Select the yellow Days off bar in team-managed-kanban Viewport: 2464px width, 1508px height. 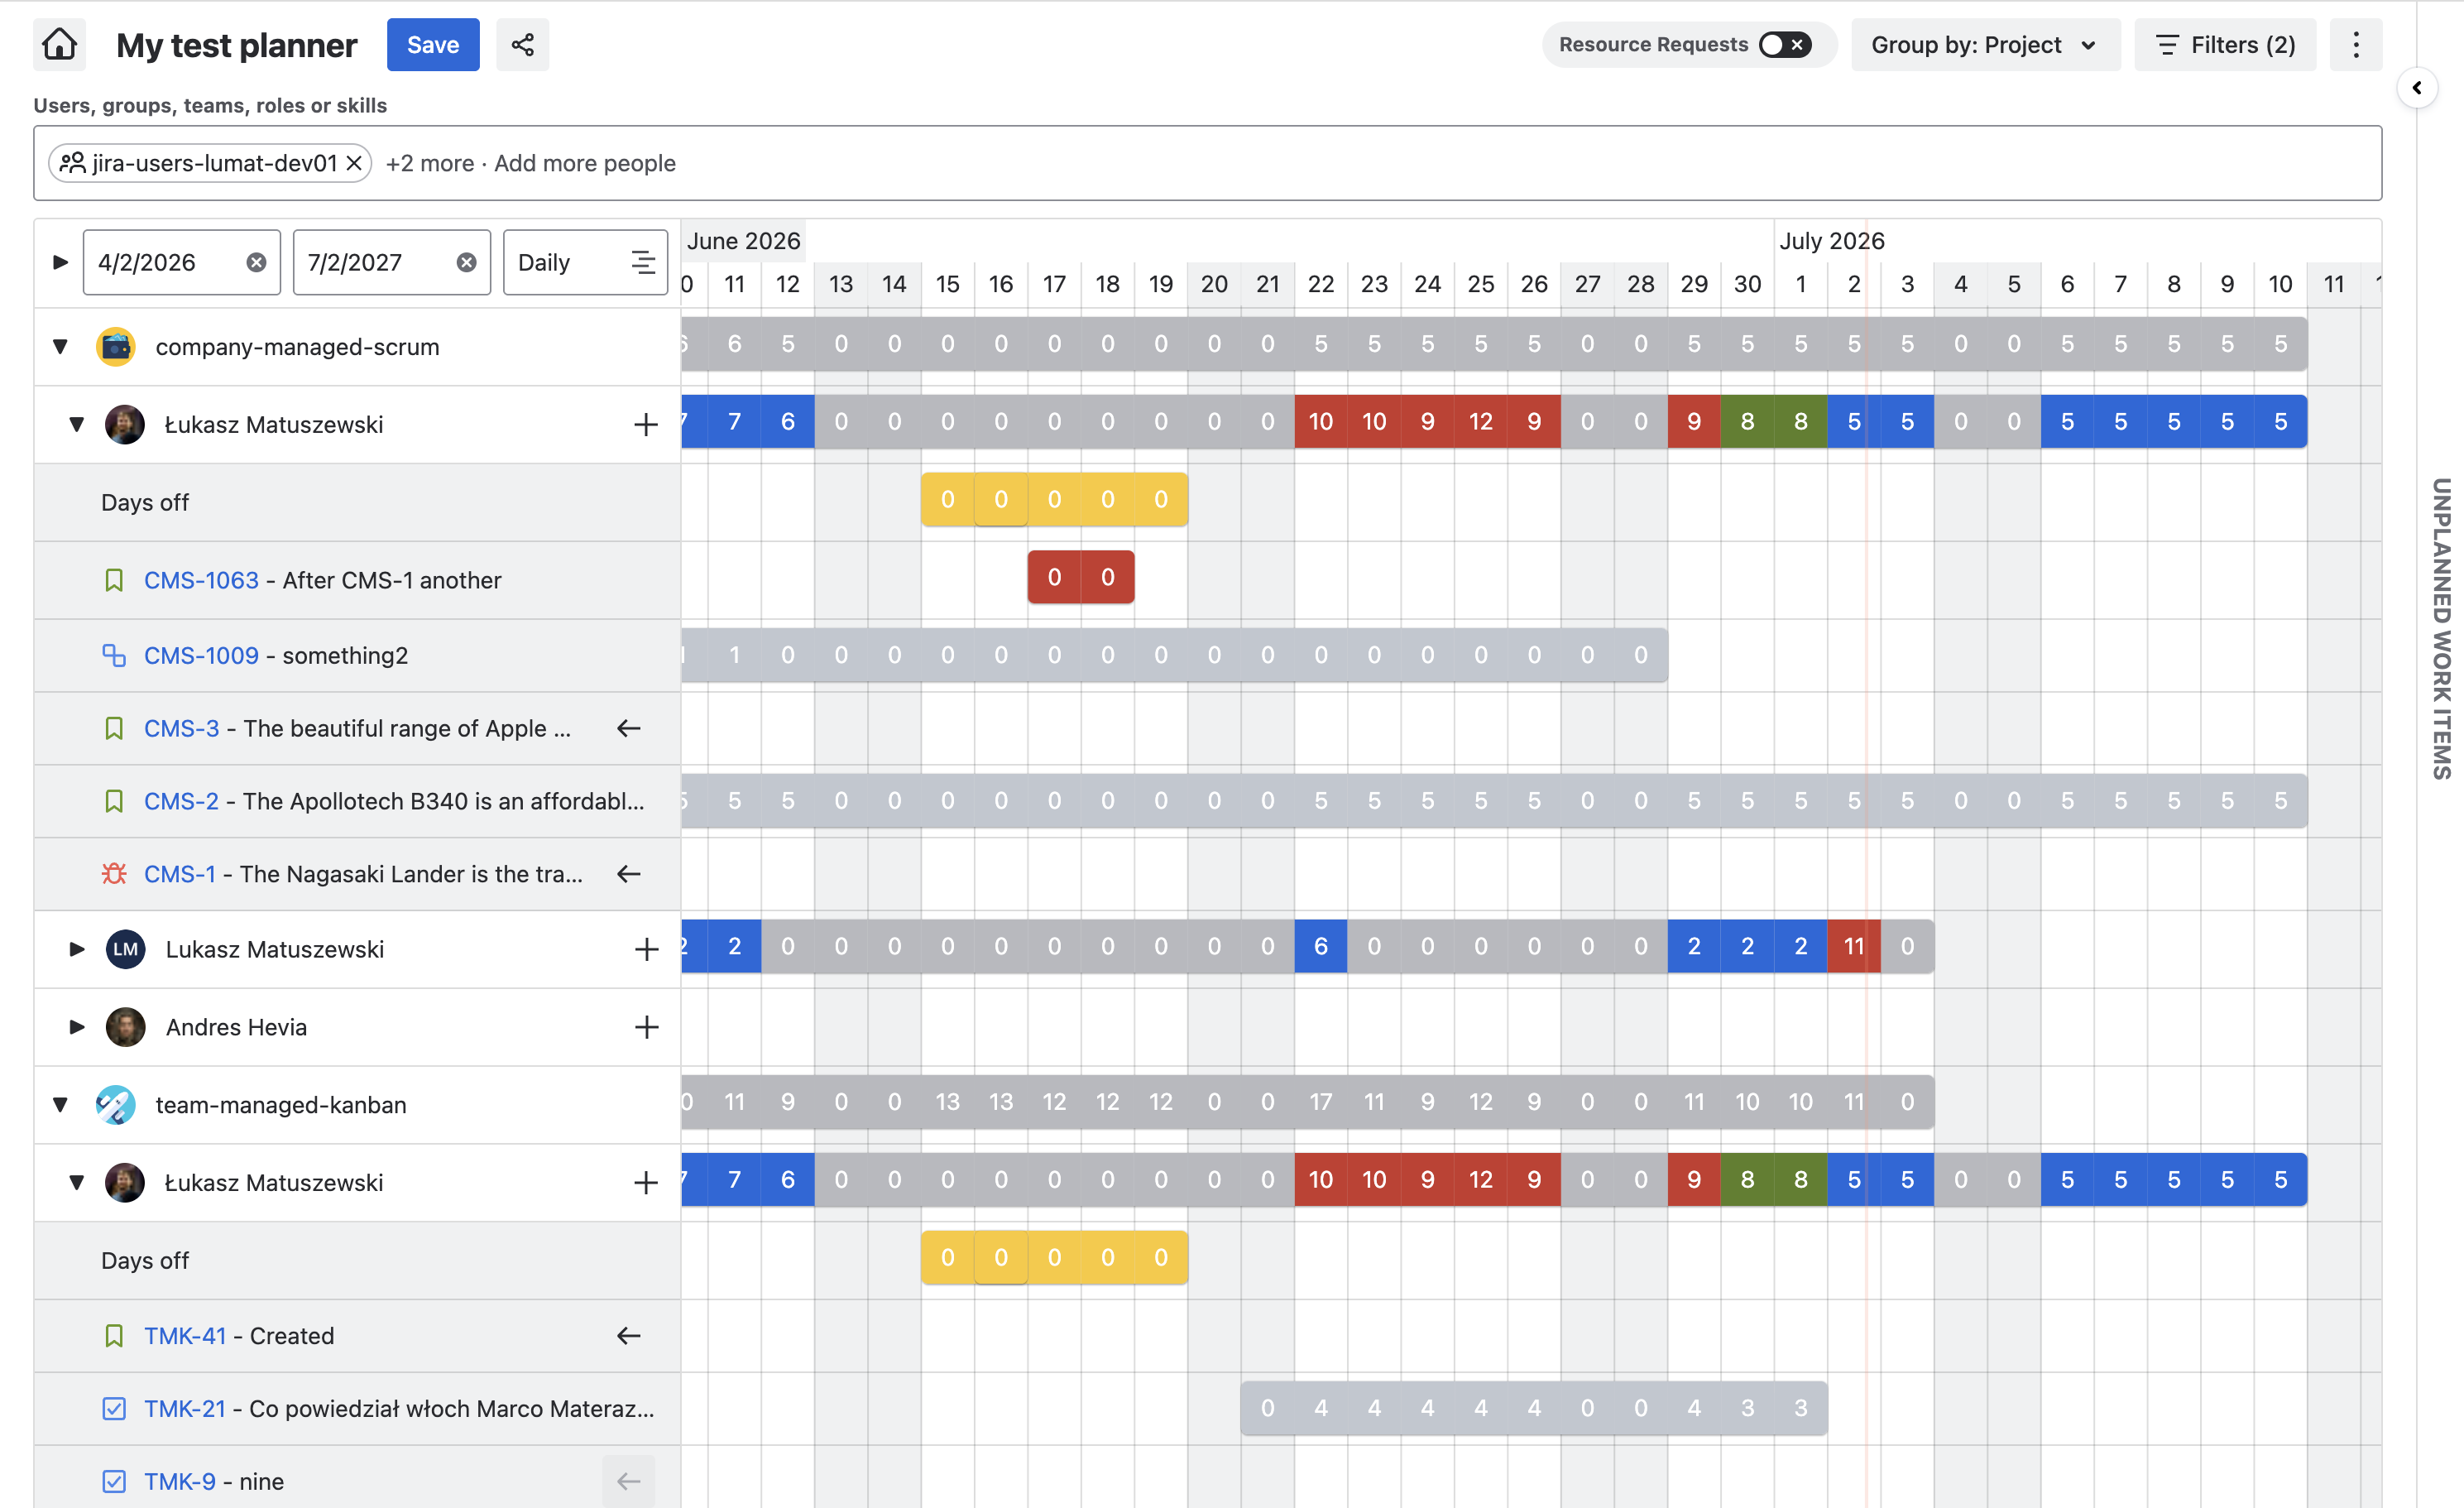tap(1054, 1257)
